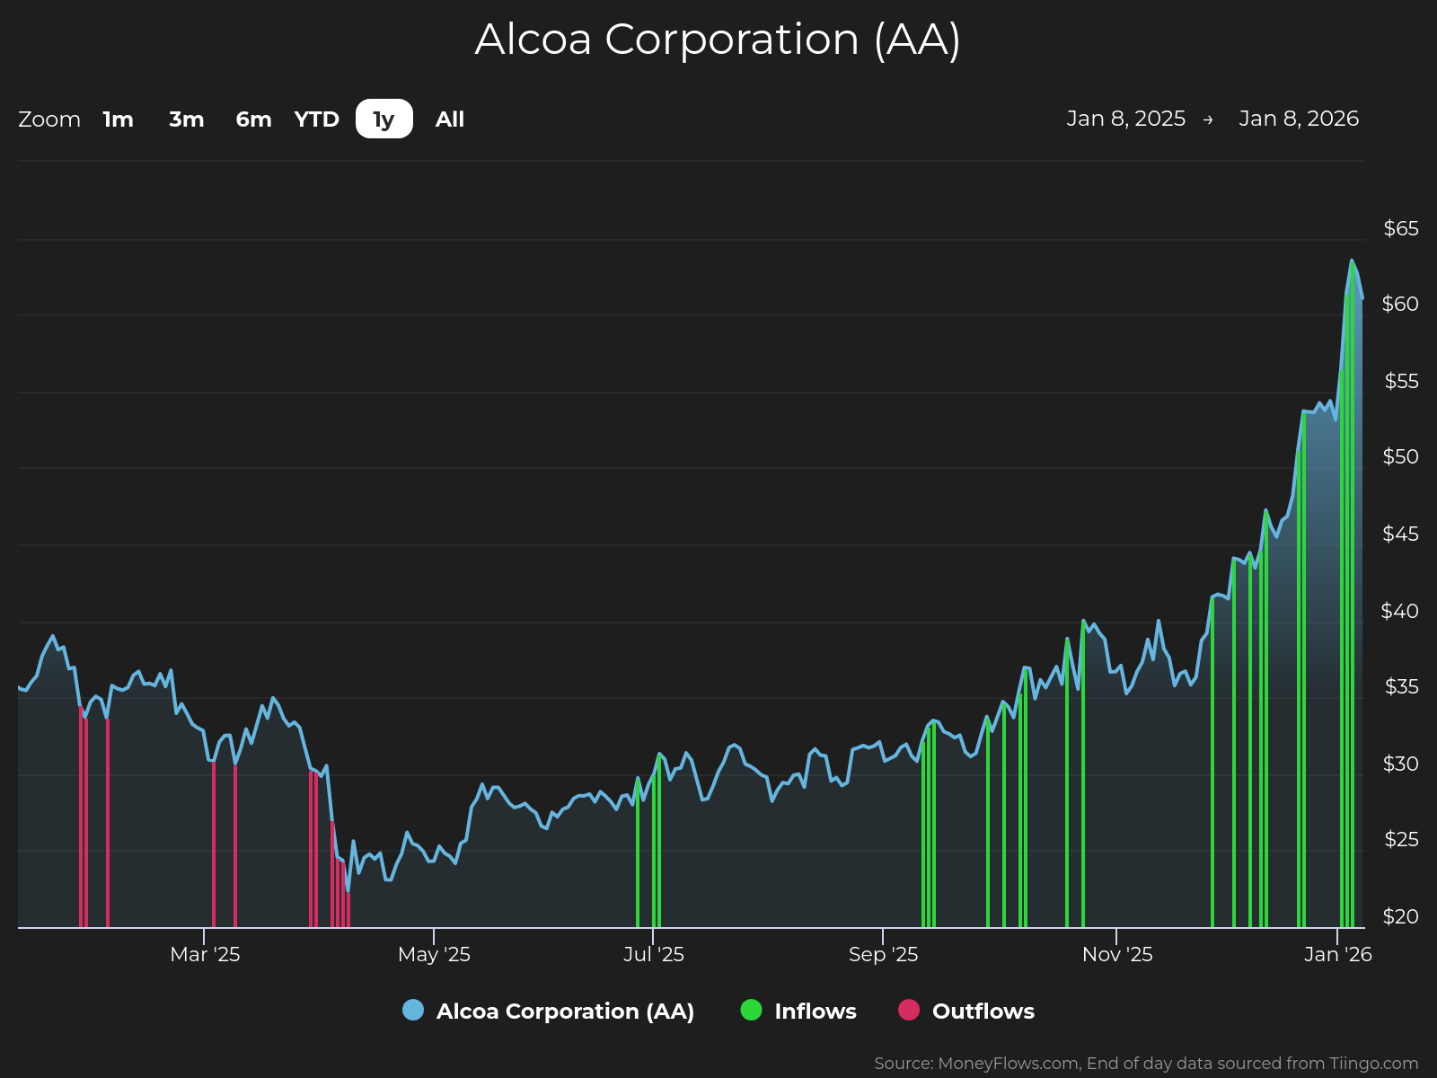Hide the Outflows series label
Image resolution: width=1437 pixels, height=1078 pixels.
point(983,1011)
